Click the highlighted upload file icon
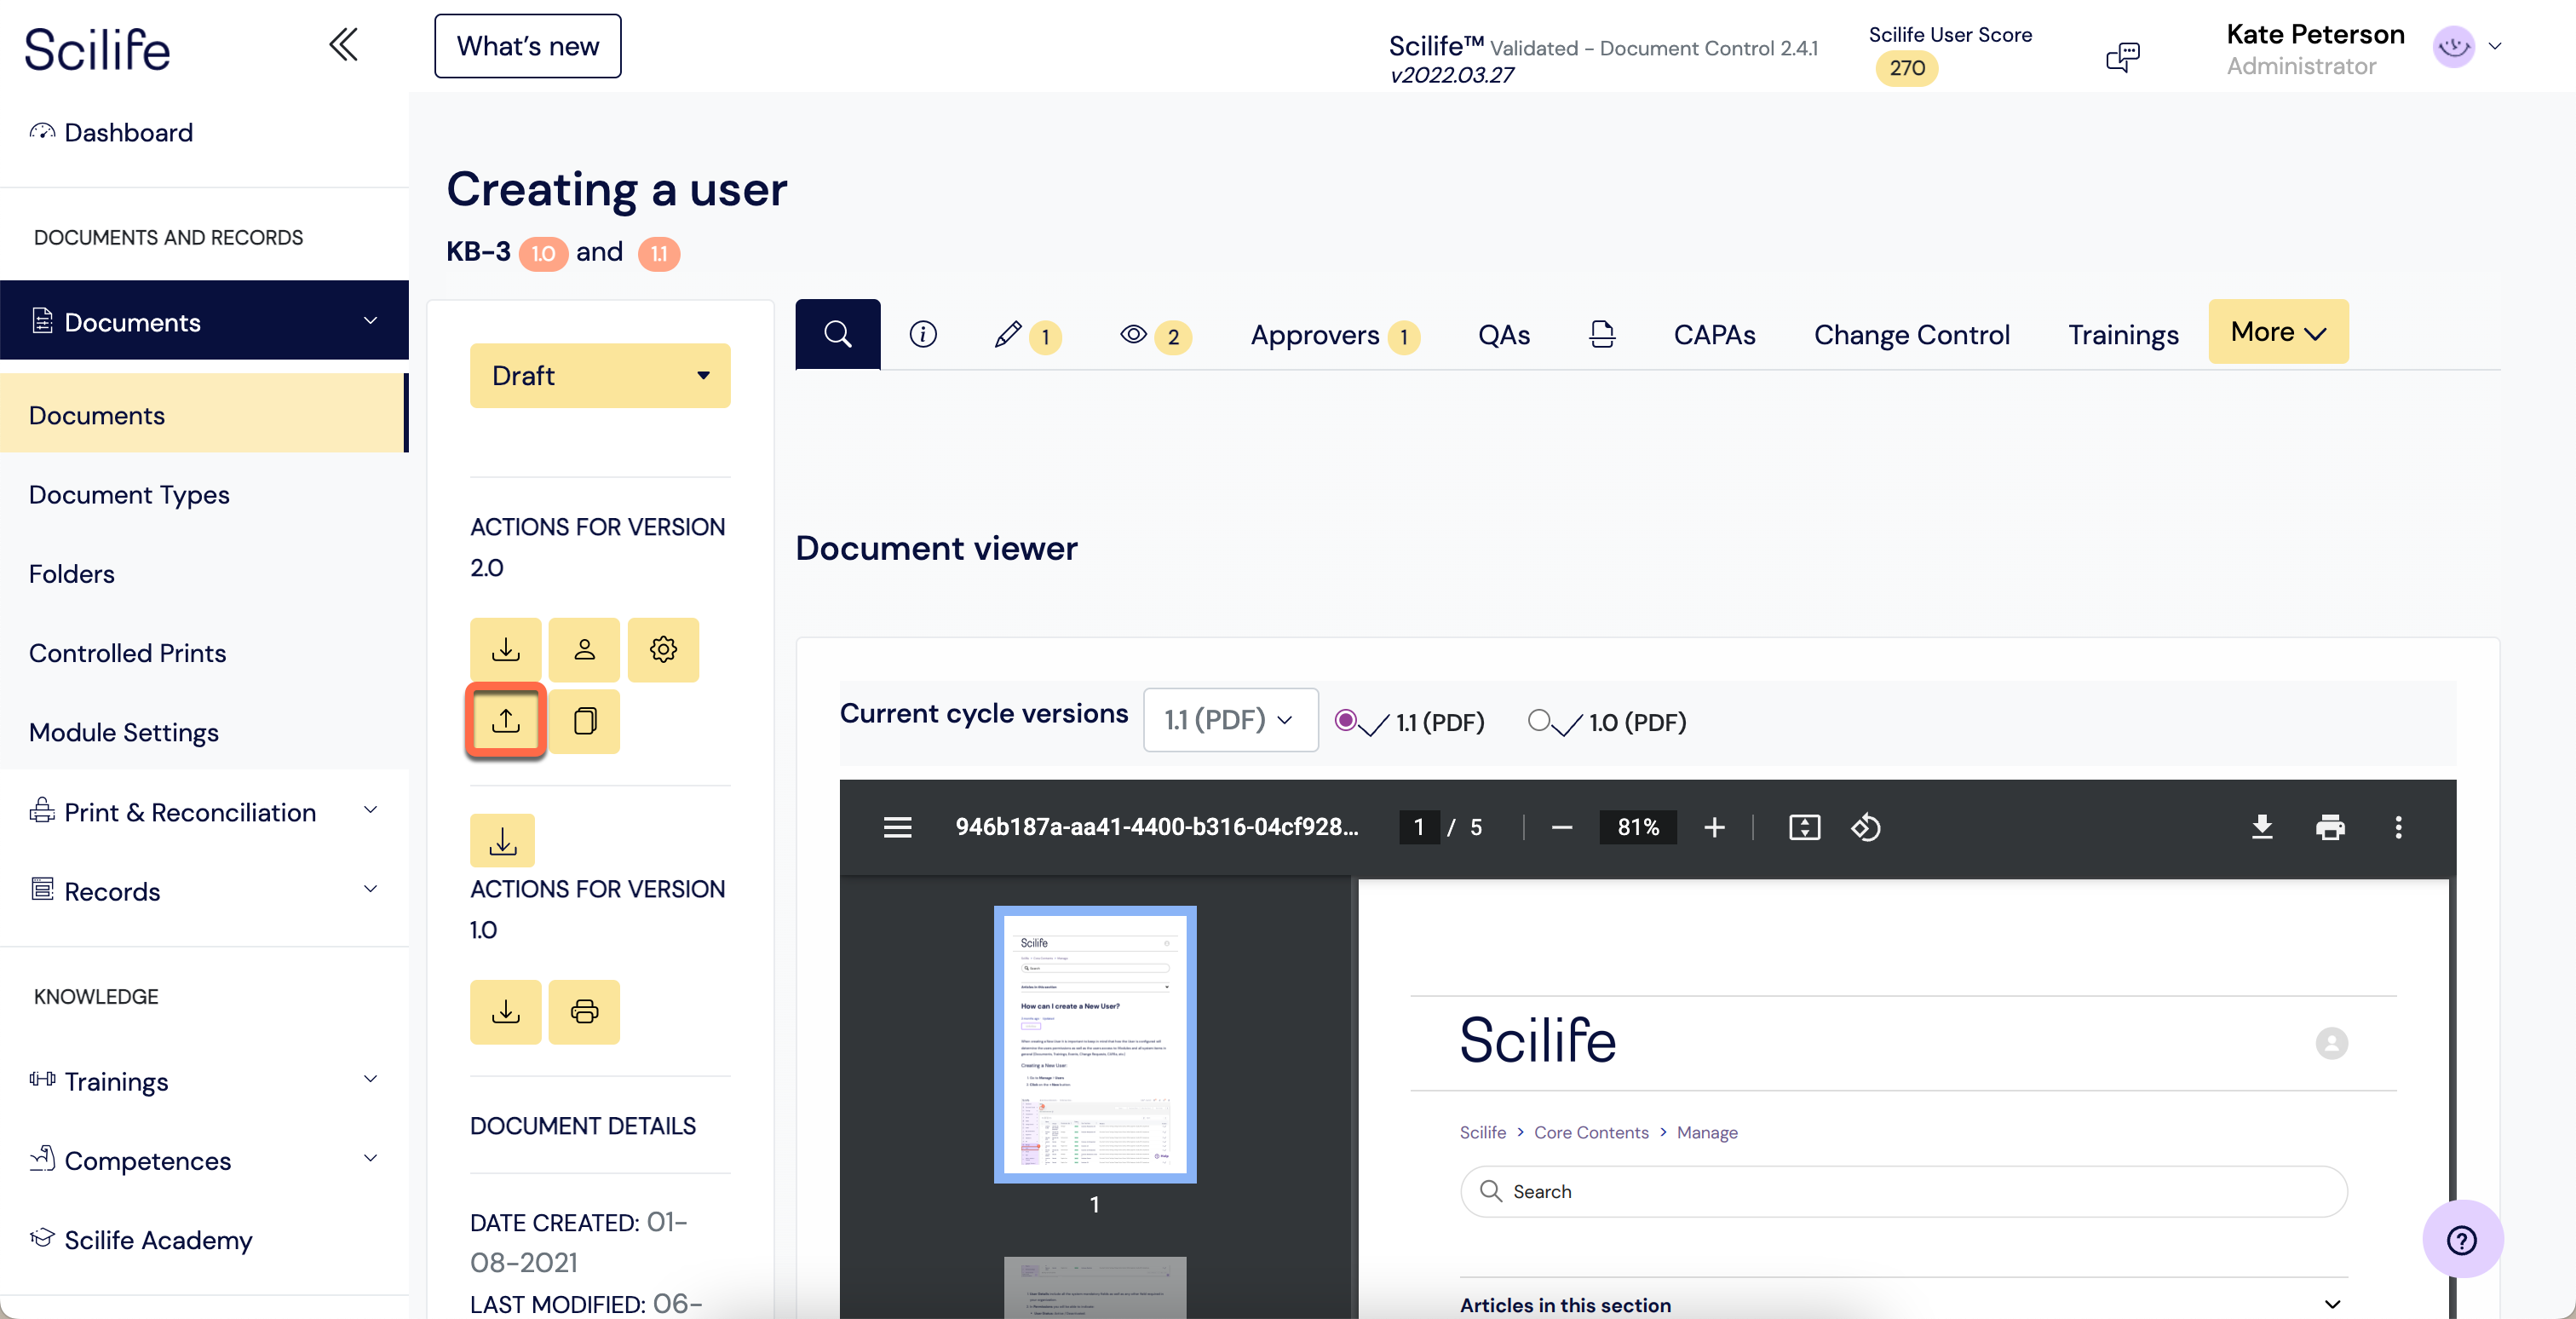Image resolution: width=2576 pixels, height=1319 pixels. pyautogui.click(x=506, y=720)
